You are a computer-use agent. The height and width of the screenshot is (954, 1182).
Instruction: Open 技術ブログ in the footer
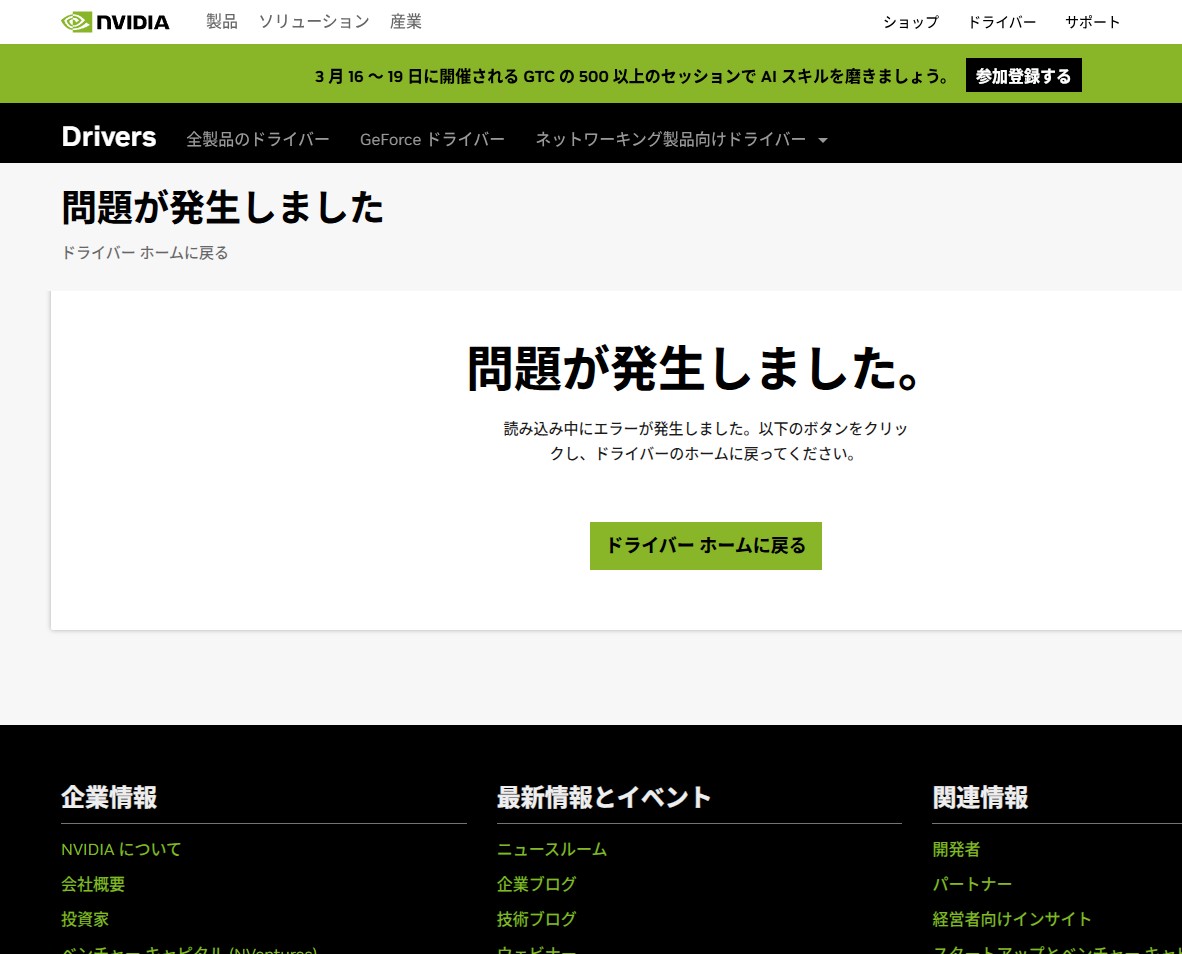pos(535,919)
